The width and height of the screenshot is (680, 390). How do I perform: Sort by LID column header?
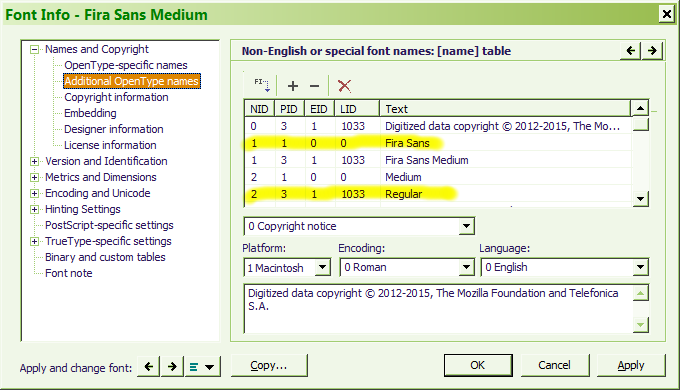(x=357, y=109)
